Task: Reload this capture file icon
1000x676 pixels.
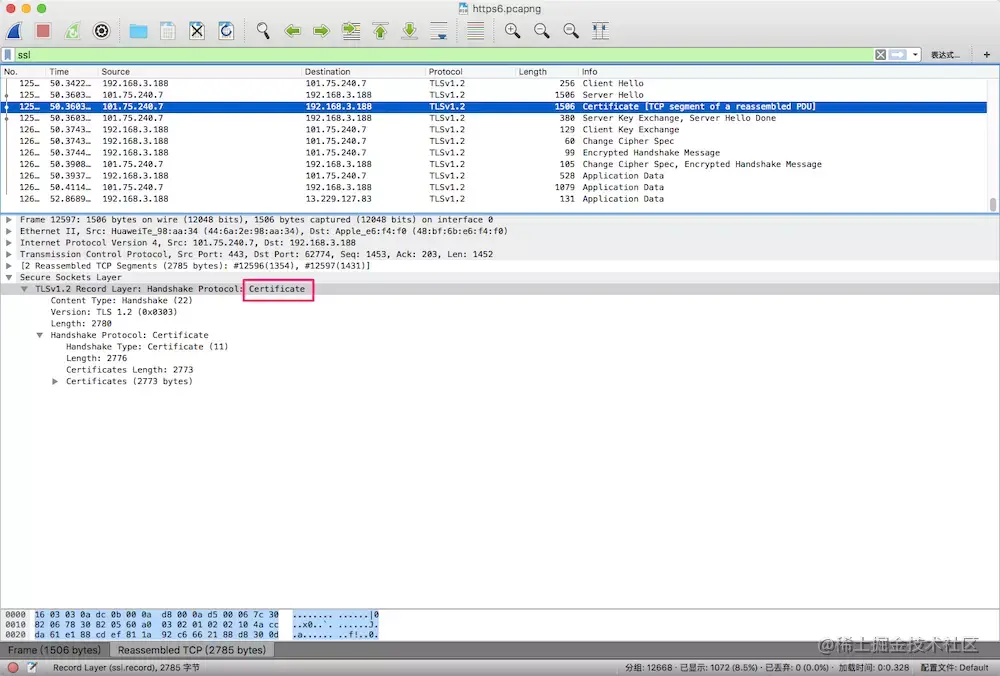Action: coord(226,31)
